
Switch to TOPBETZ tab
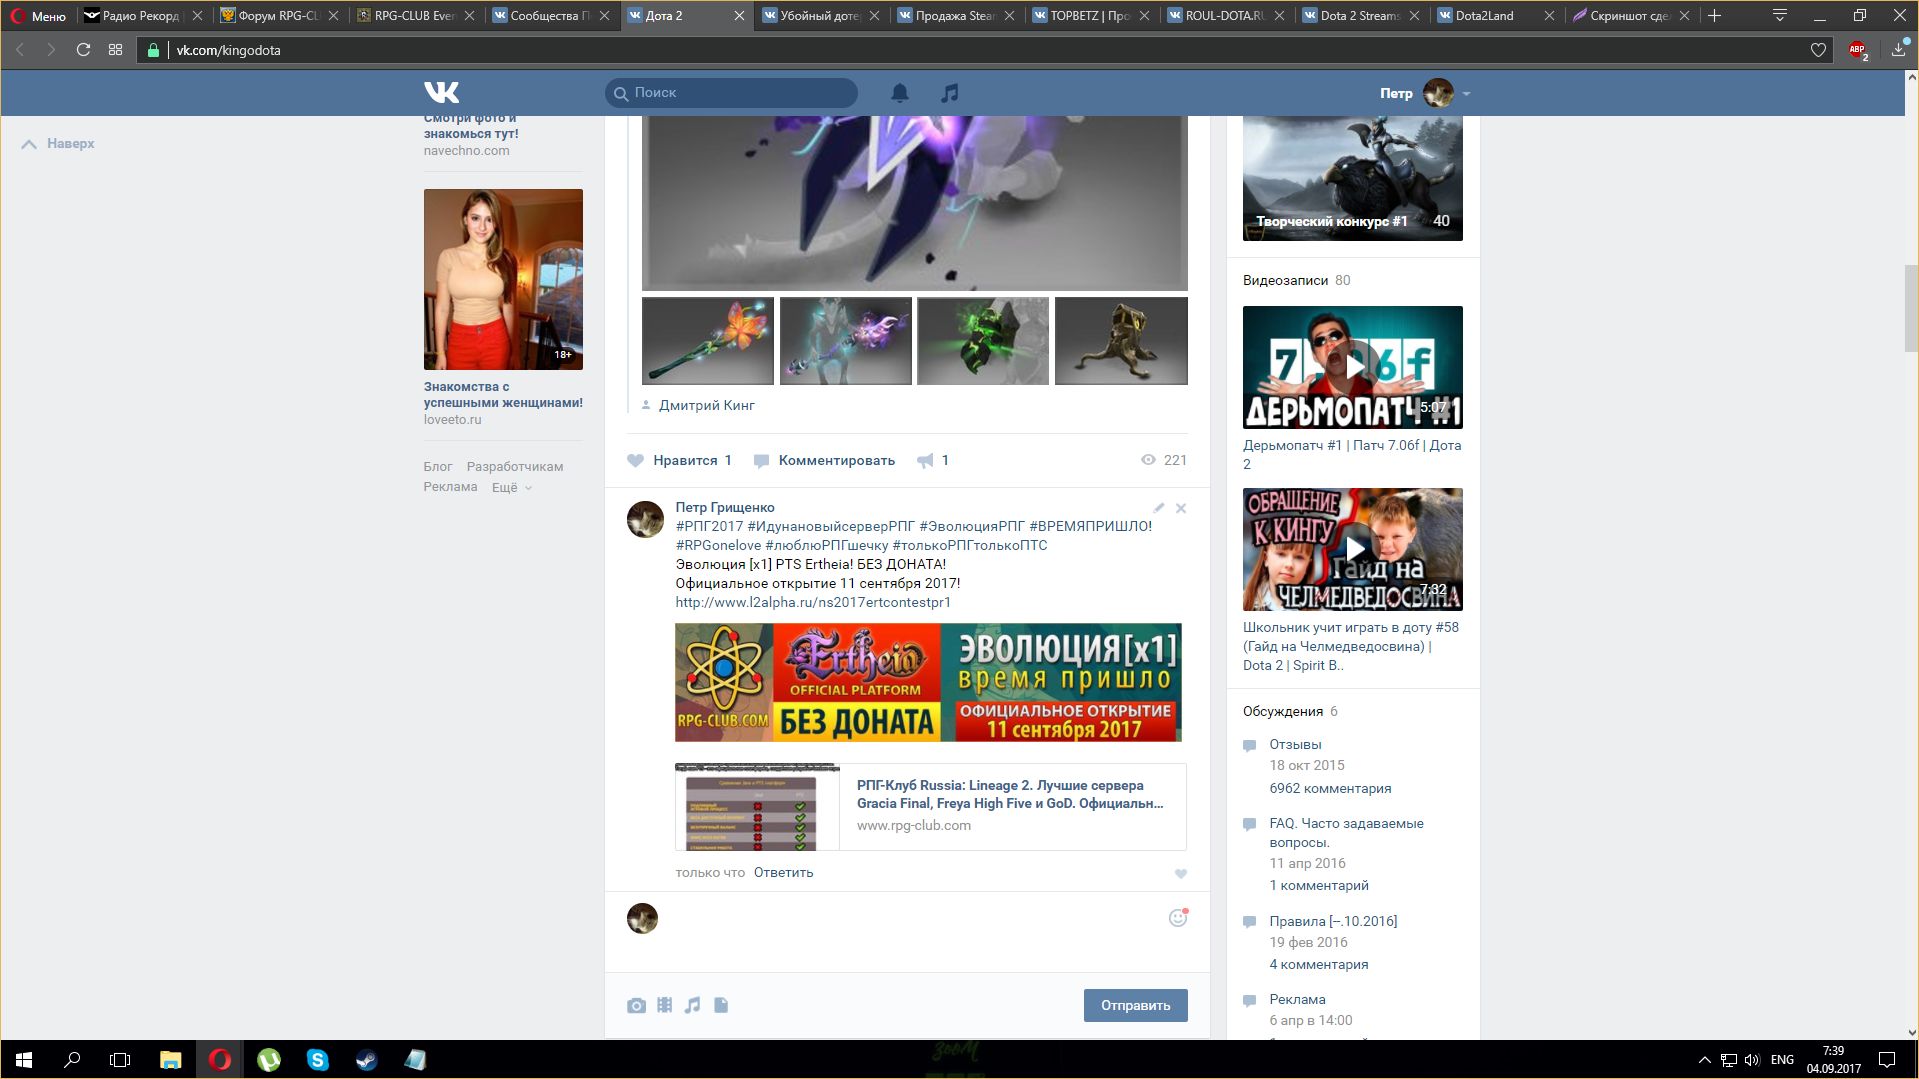point(1089,15)
